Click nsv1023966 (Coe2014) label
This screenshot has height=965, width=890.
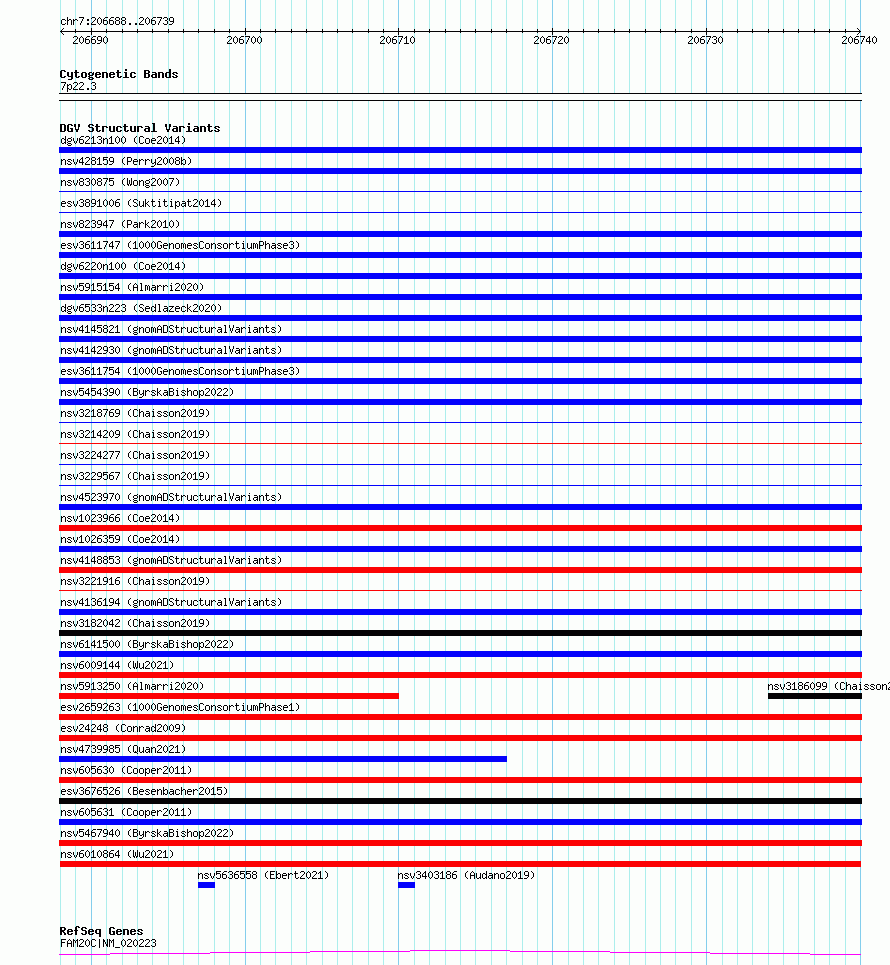click(120, 518)
